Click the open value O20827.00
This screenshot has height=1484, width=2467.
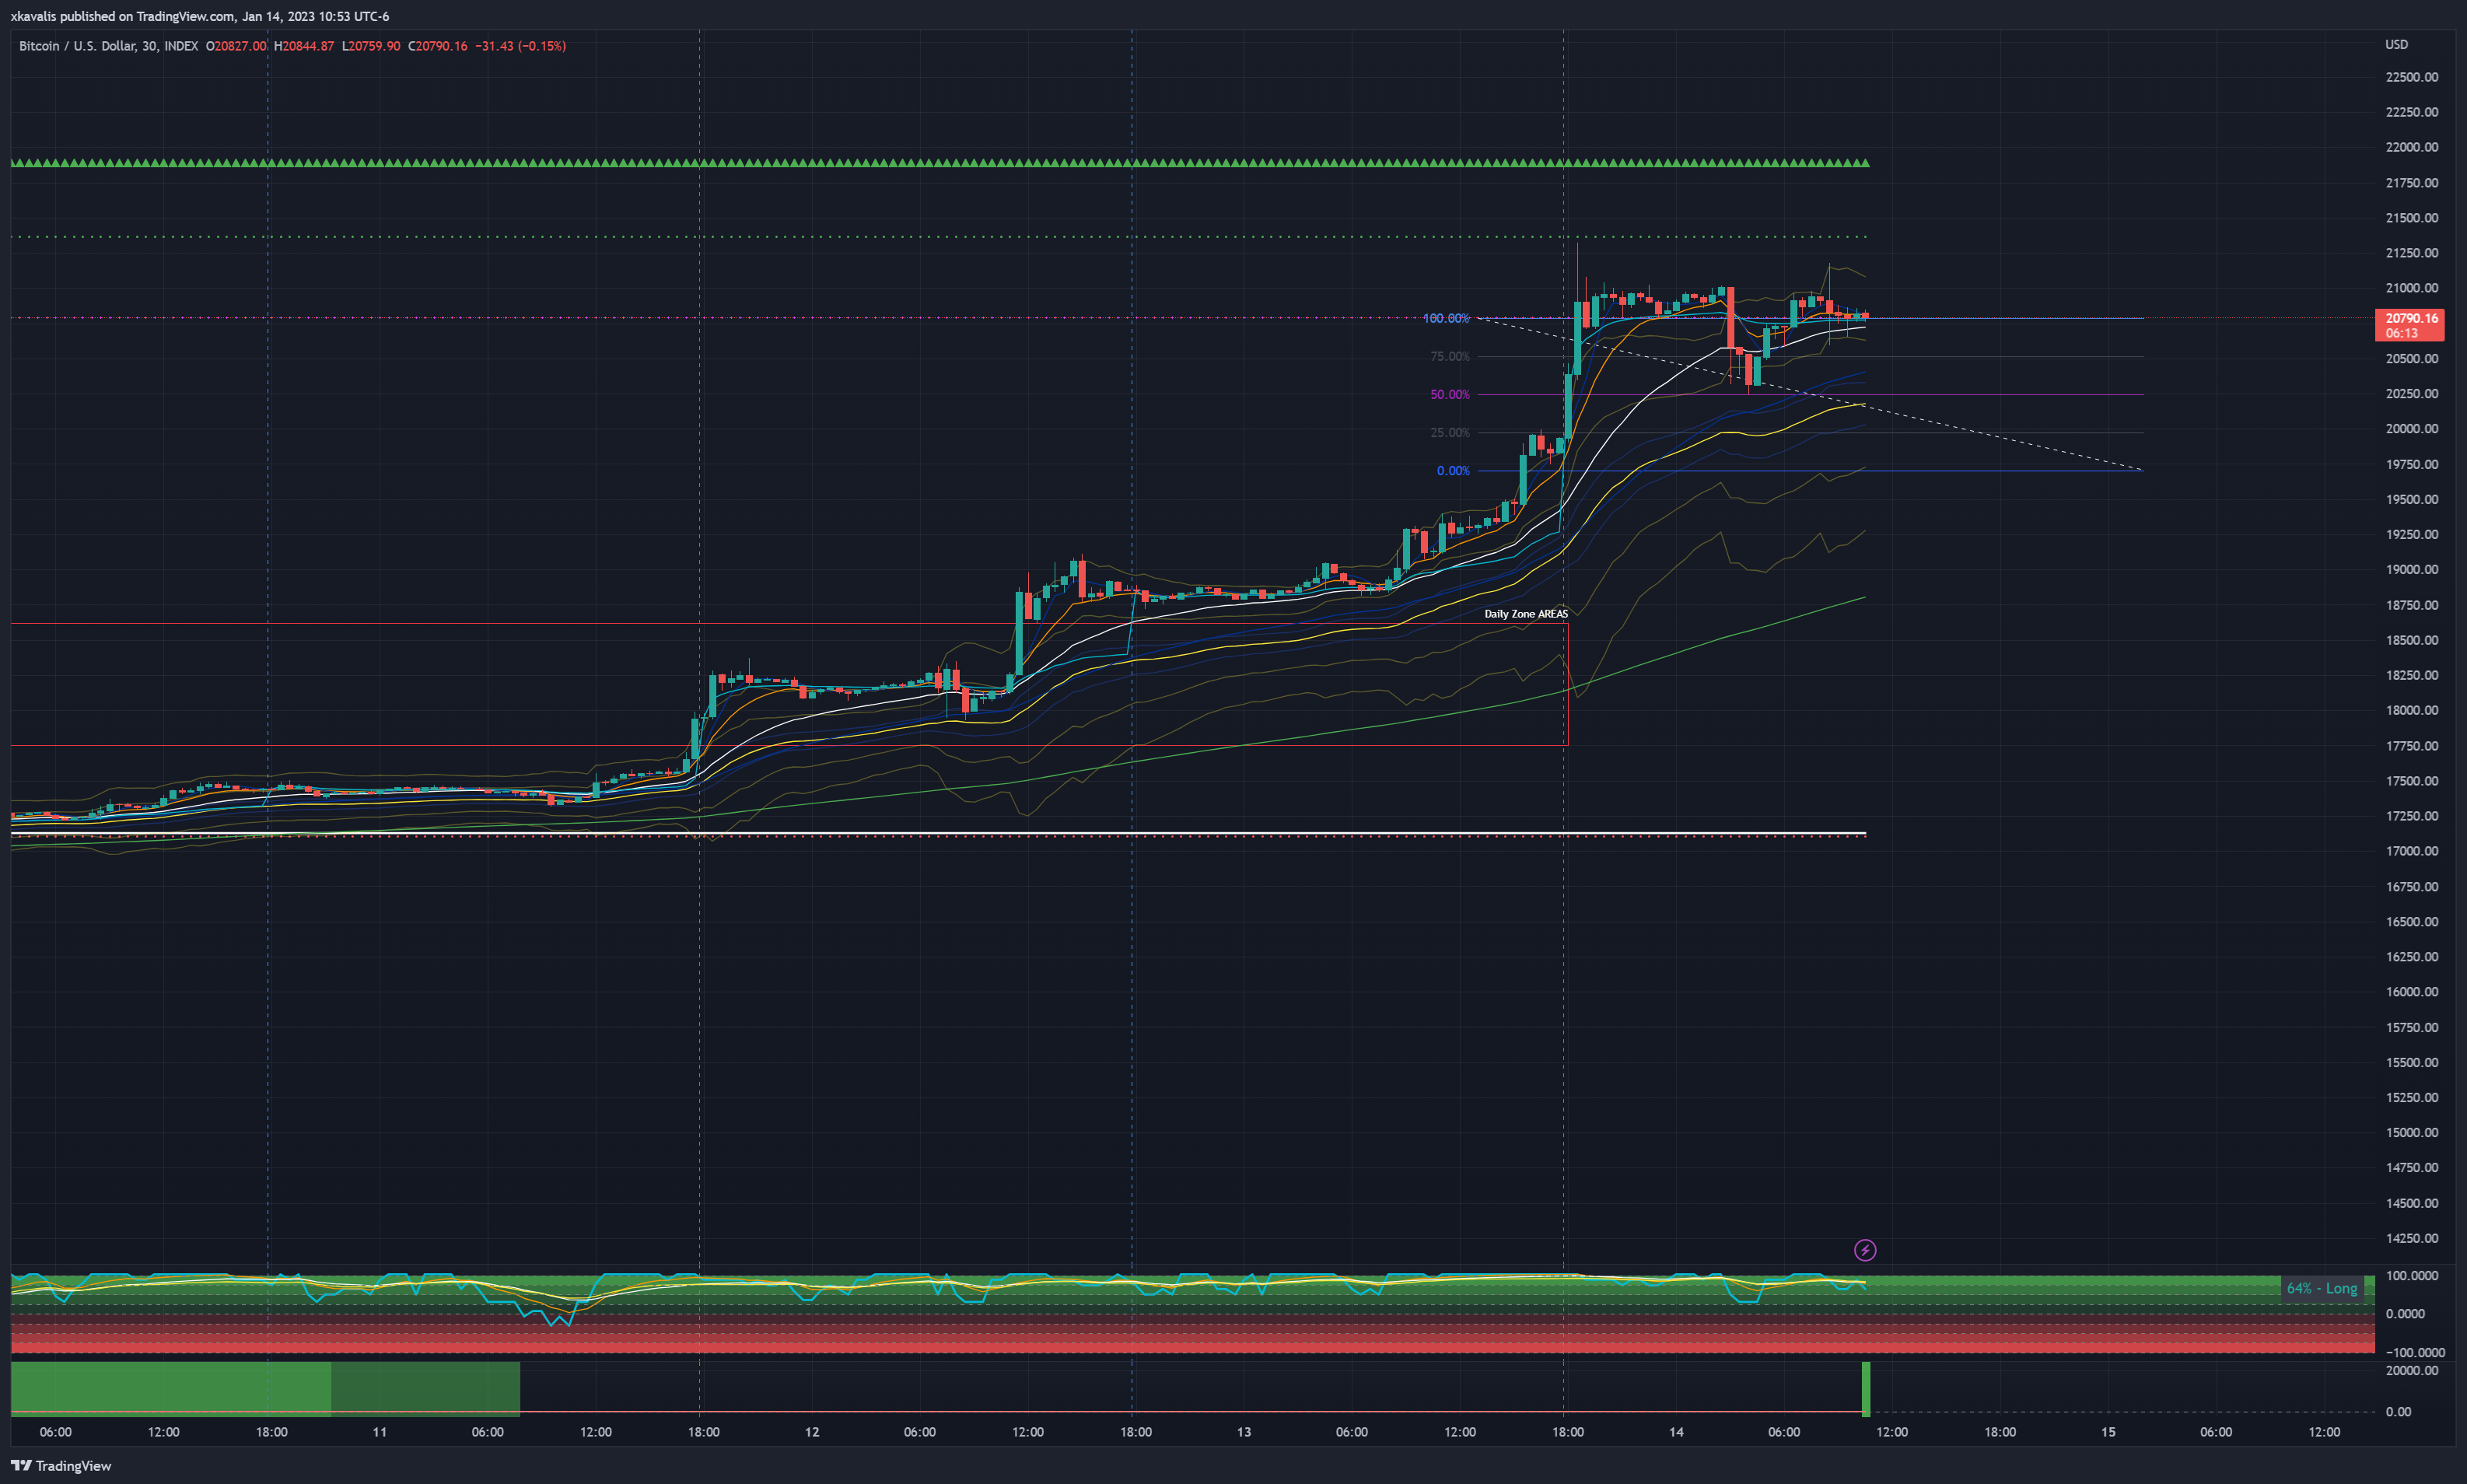point(236,46)
